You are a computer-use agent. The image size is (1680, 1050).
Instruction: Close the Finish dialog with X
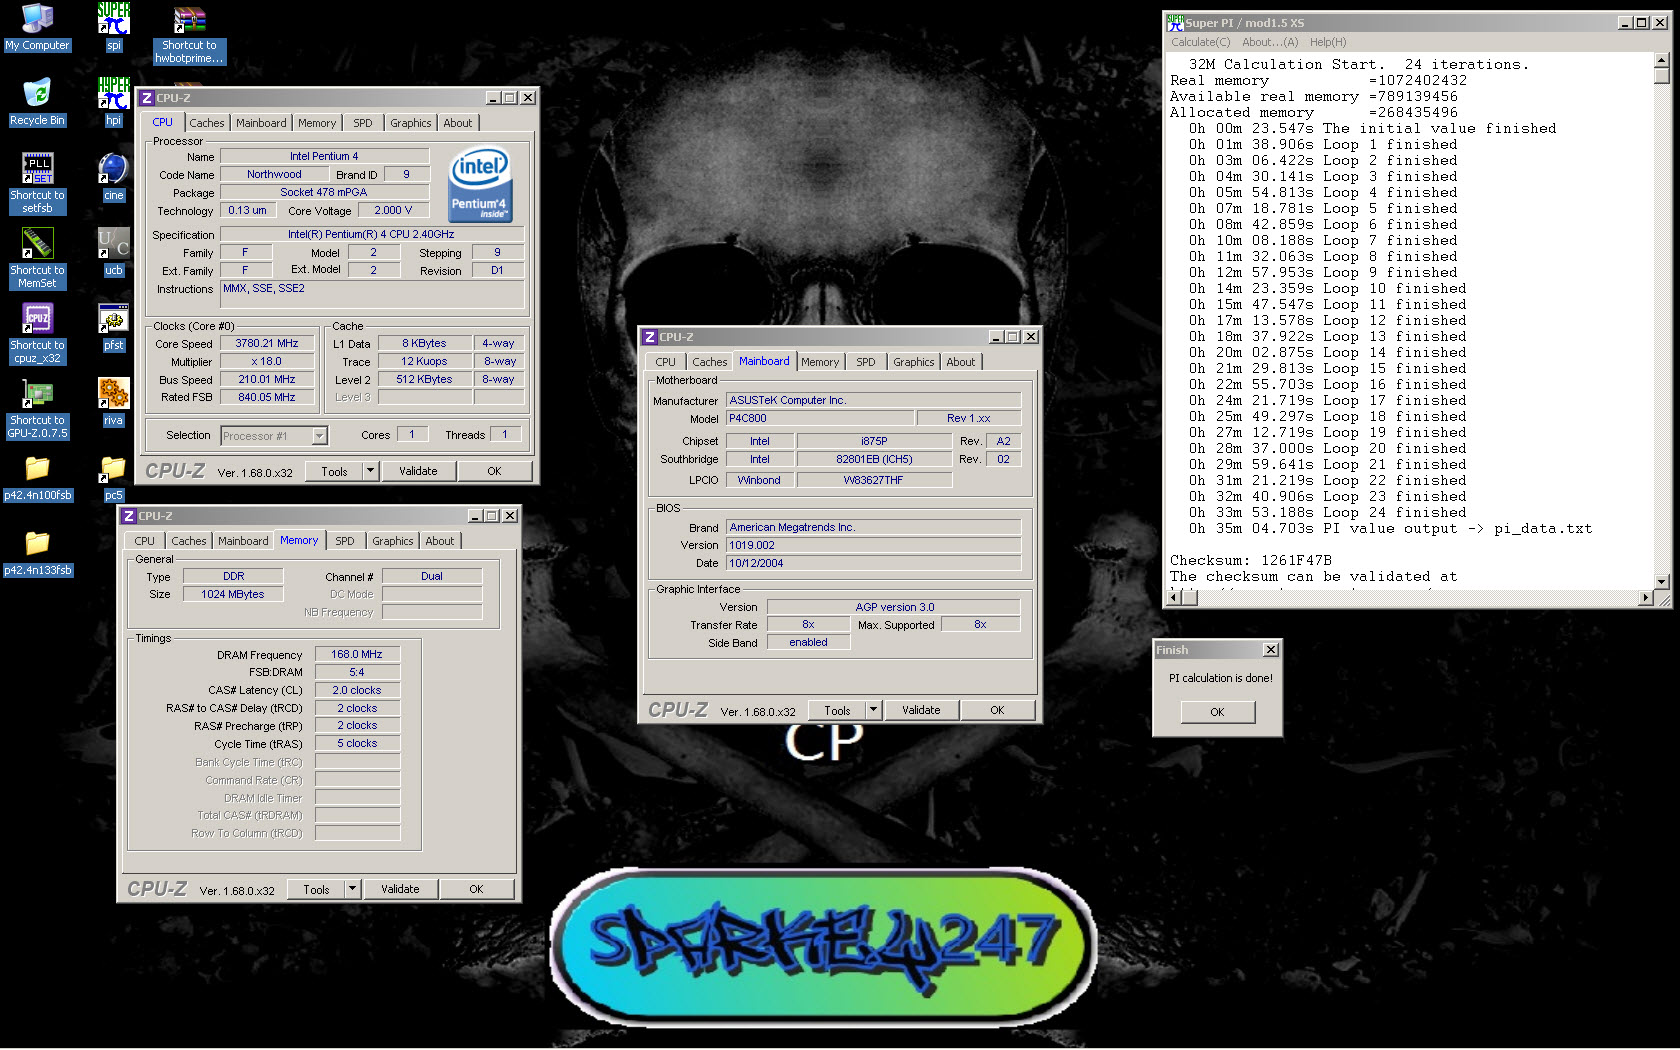tap(1270, 650)
